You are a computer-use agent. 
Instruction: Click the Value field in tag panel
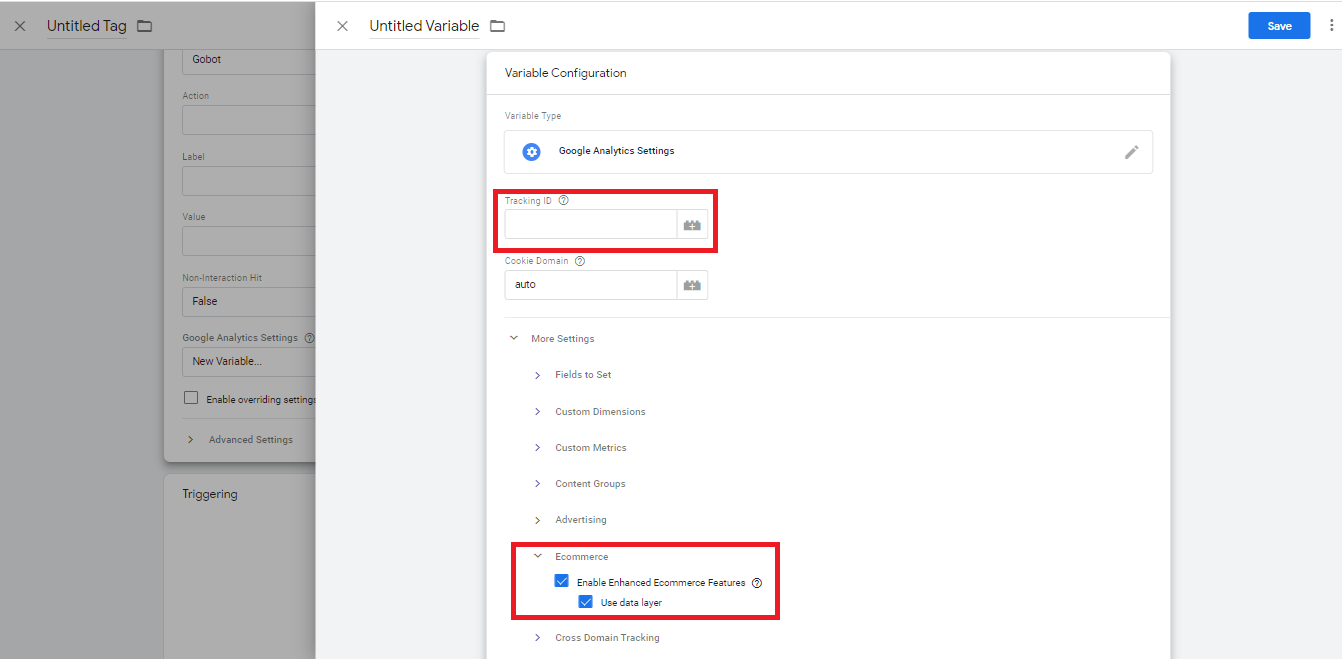pos(249,241)
